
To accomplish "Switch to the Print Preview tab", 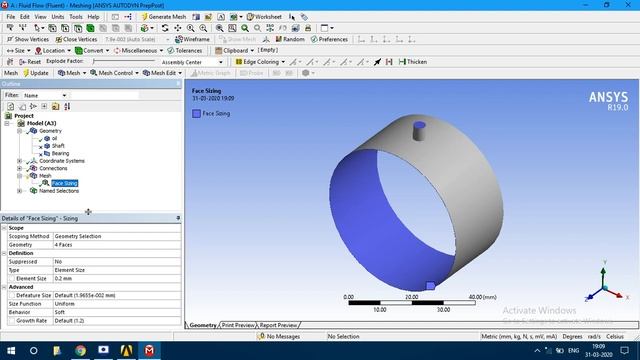I will point(238,325).
